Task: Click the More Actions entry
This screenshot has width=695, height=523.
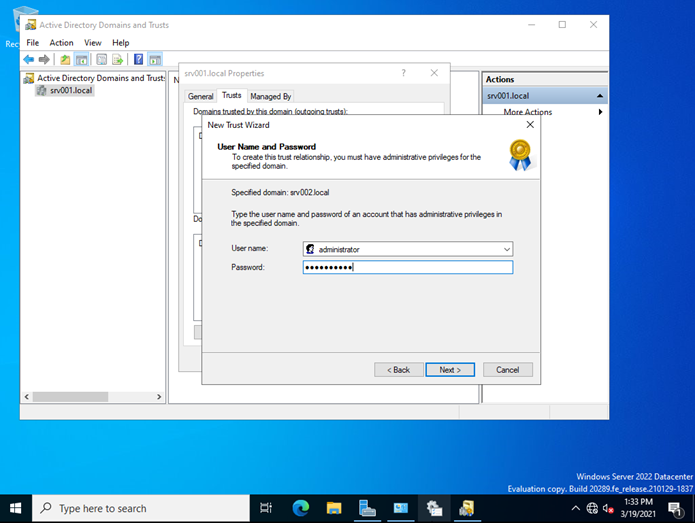Action: coord(527,112)
